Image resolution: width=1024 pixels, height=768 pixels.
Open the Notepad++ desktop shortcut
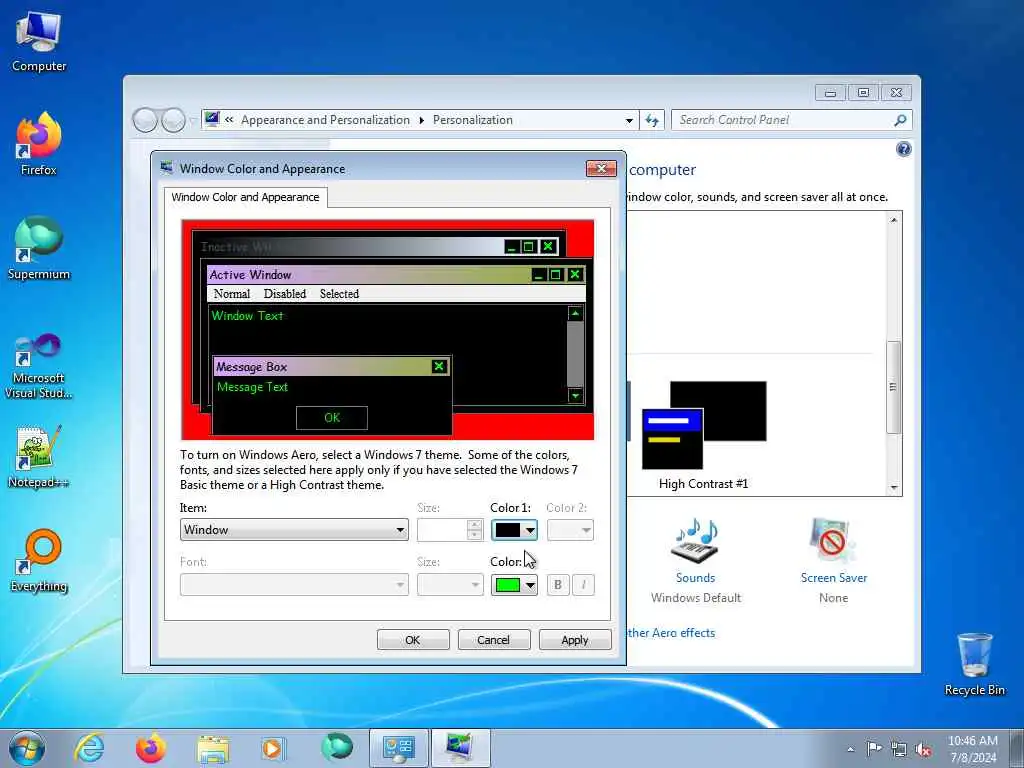[x=39, y=456]
